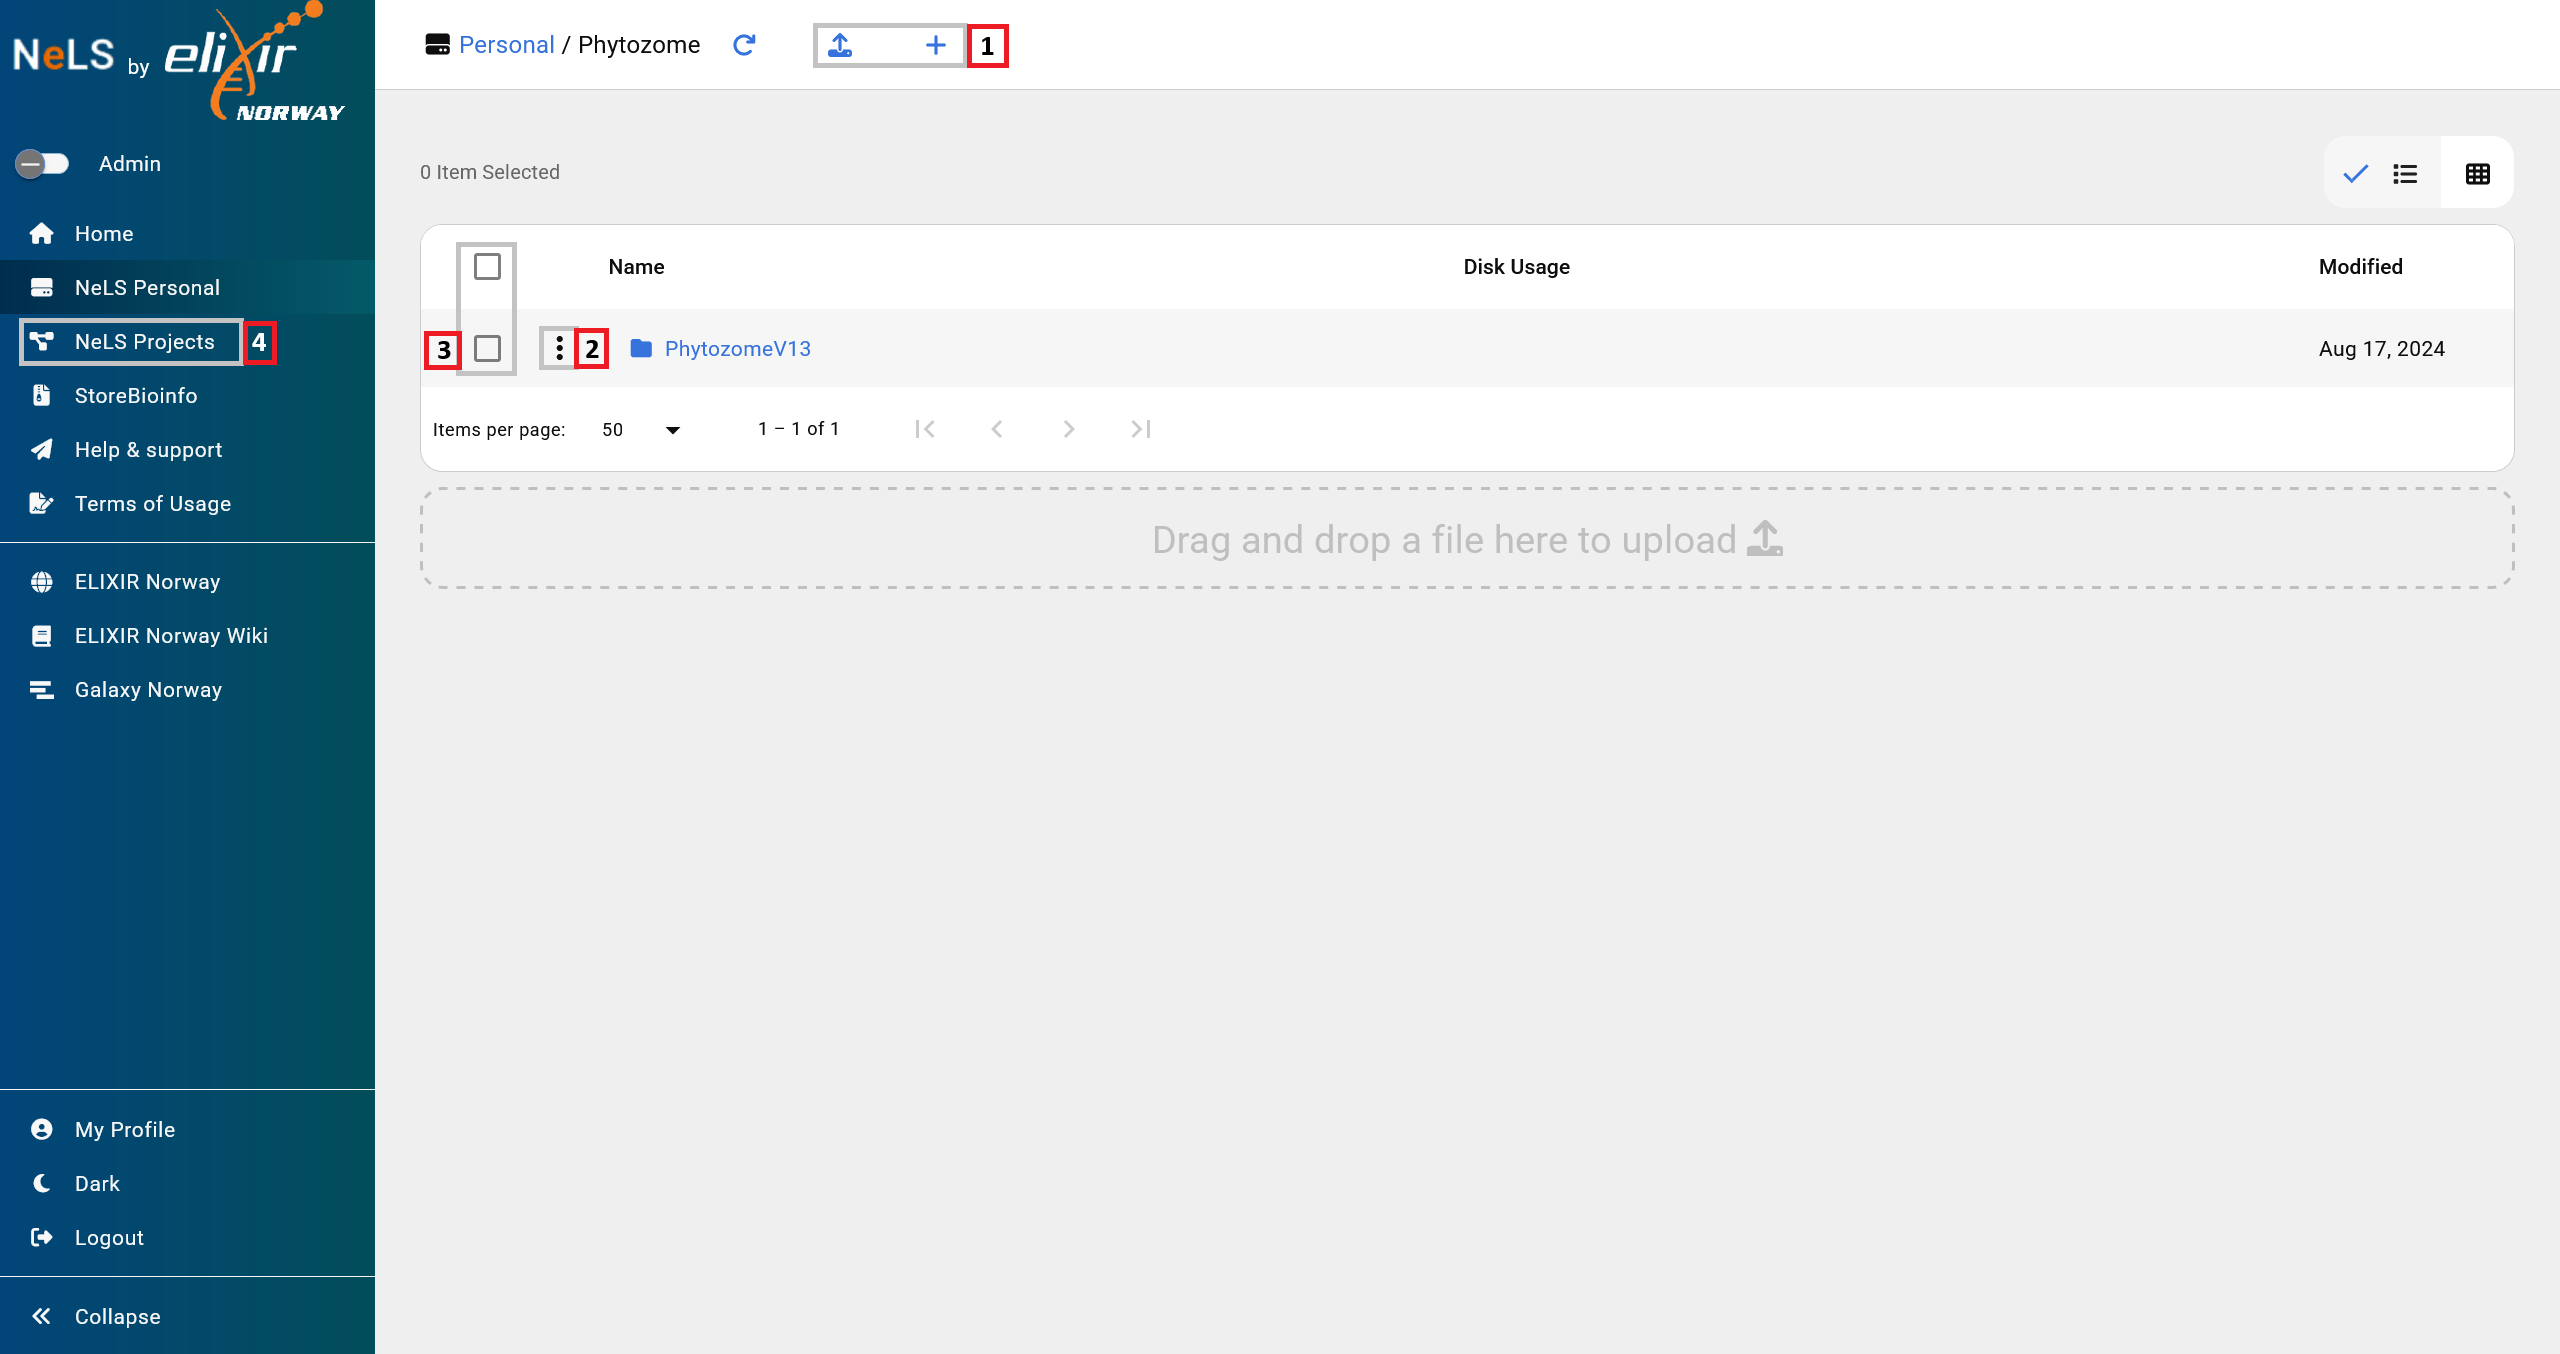Click the drag and drop upload area
Viewport: 2560px width, 1354px height.
click(1467, 539)
